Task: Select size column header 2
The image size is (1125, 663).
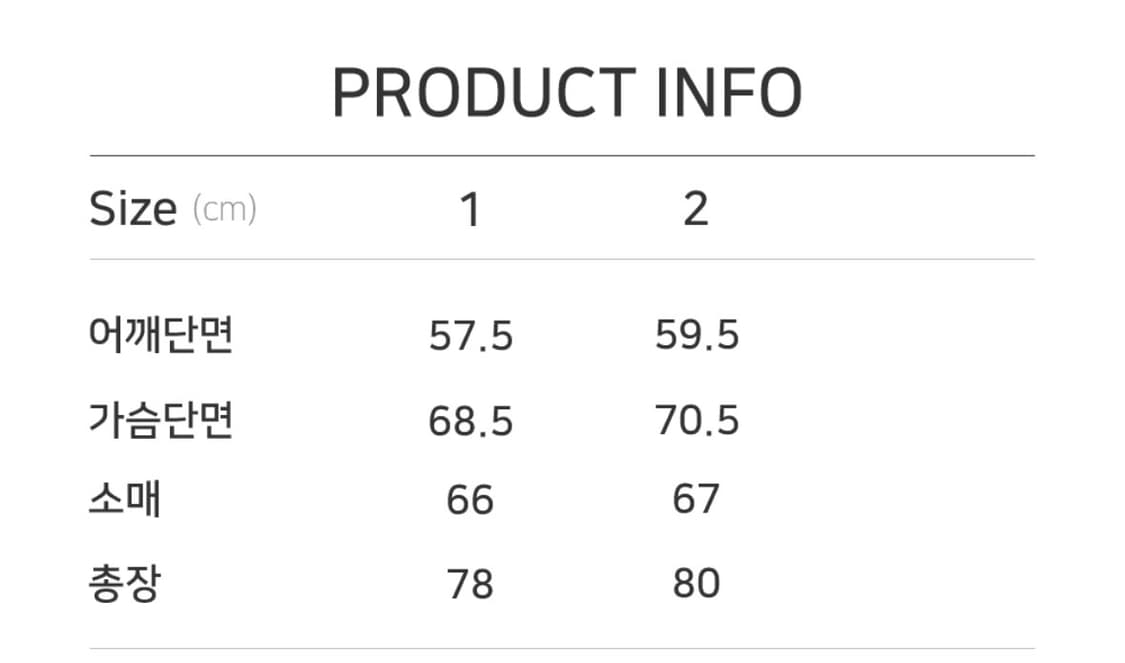Action: (x=696, y=209)
